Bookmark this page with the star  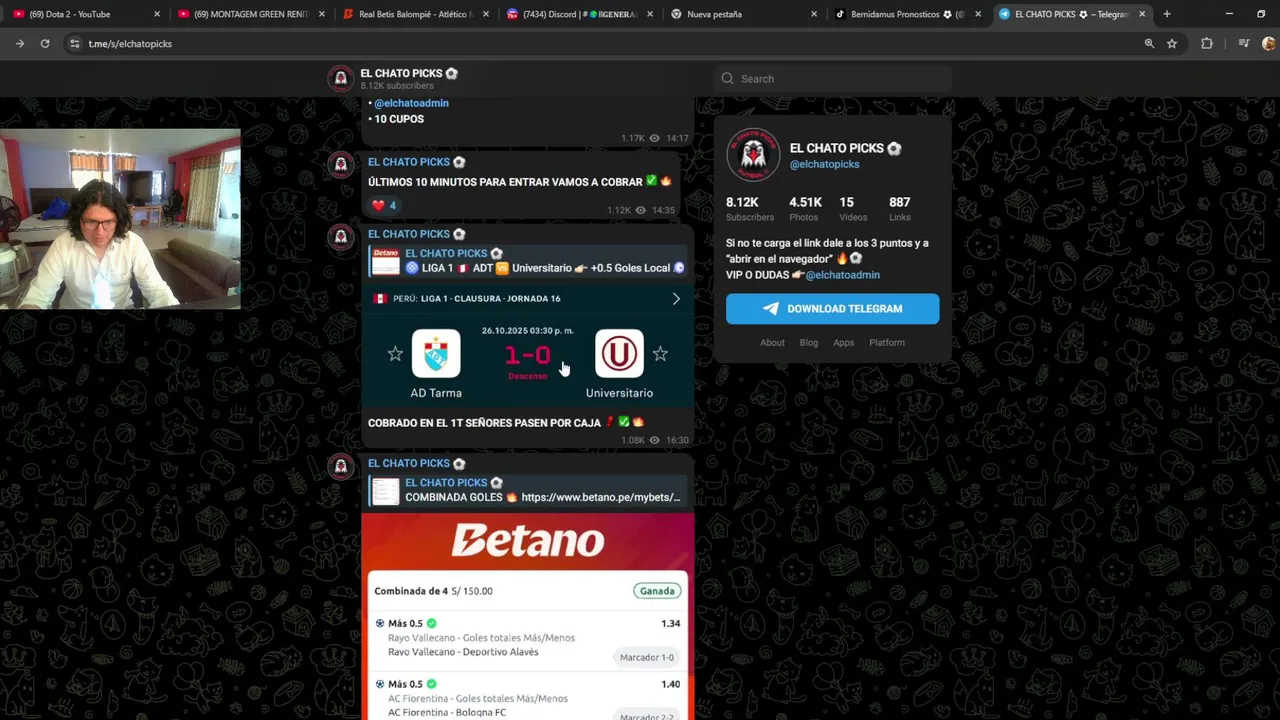pos(1172,44)
